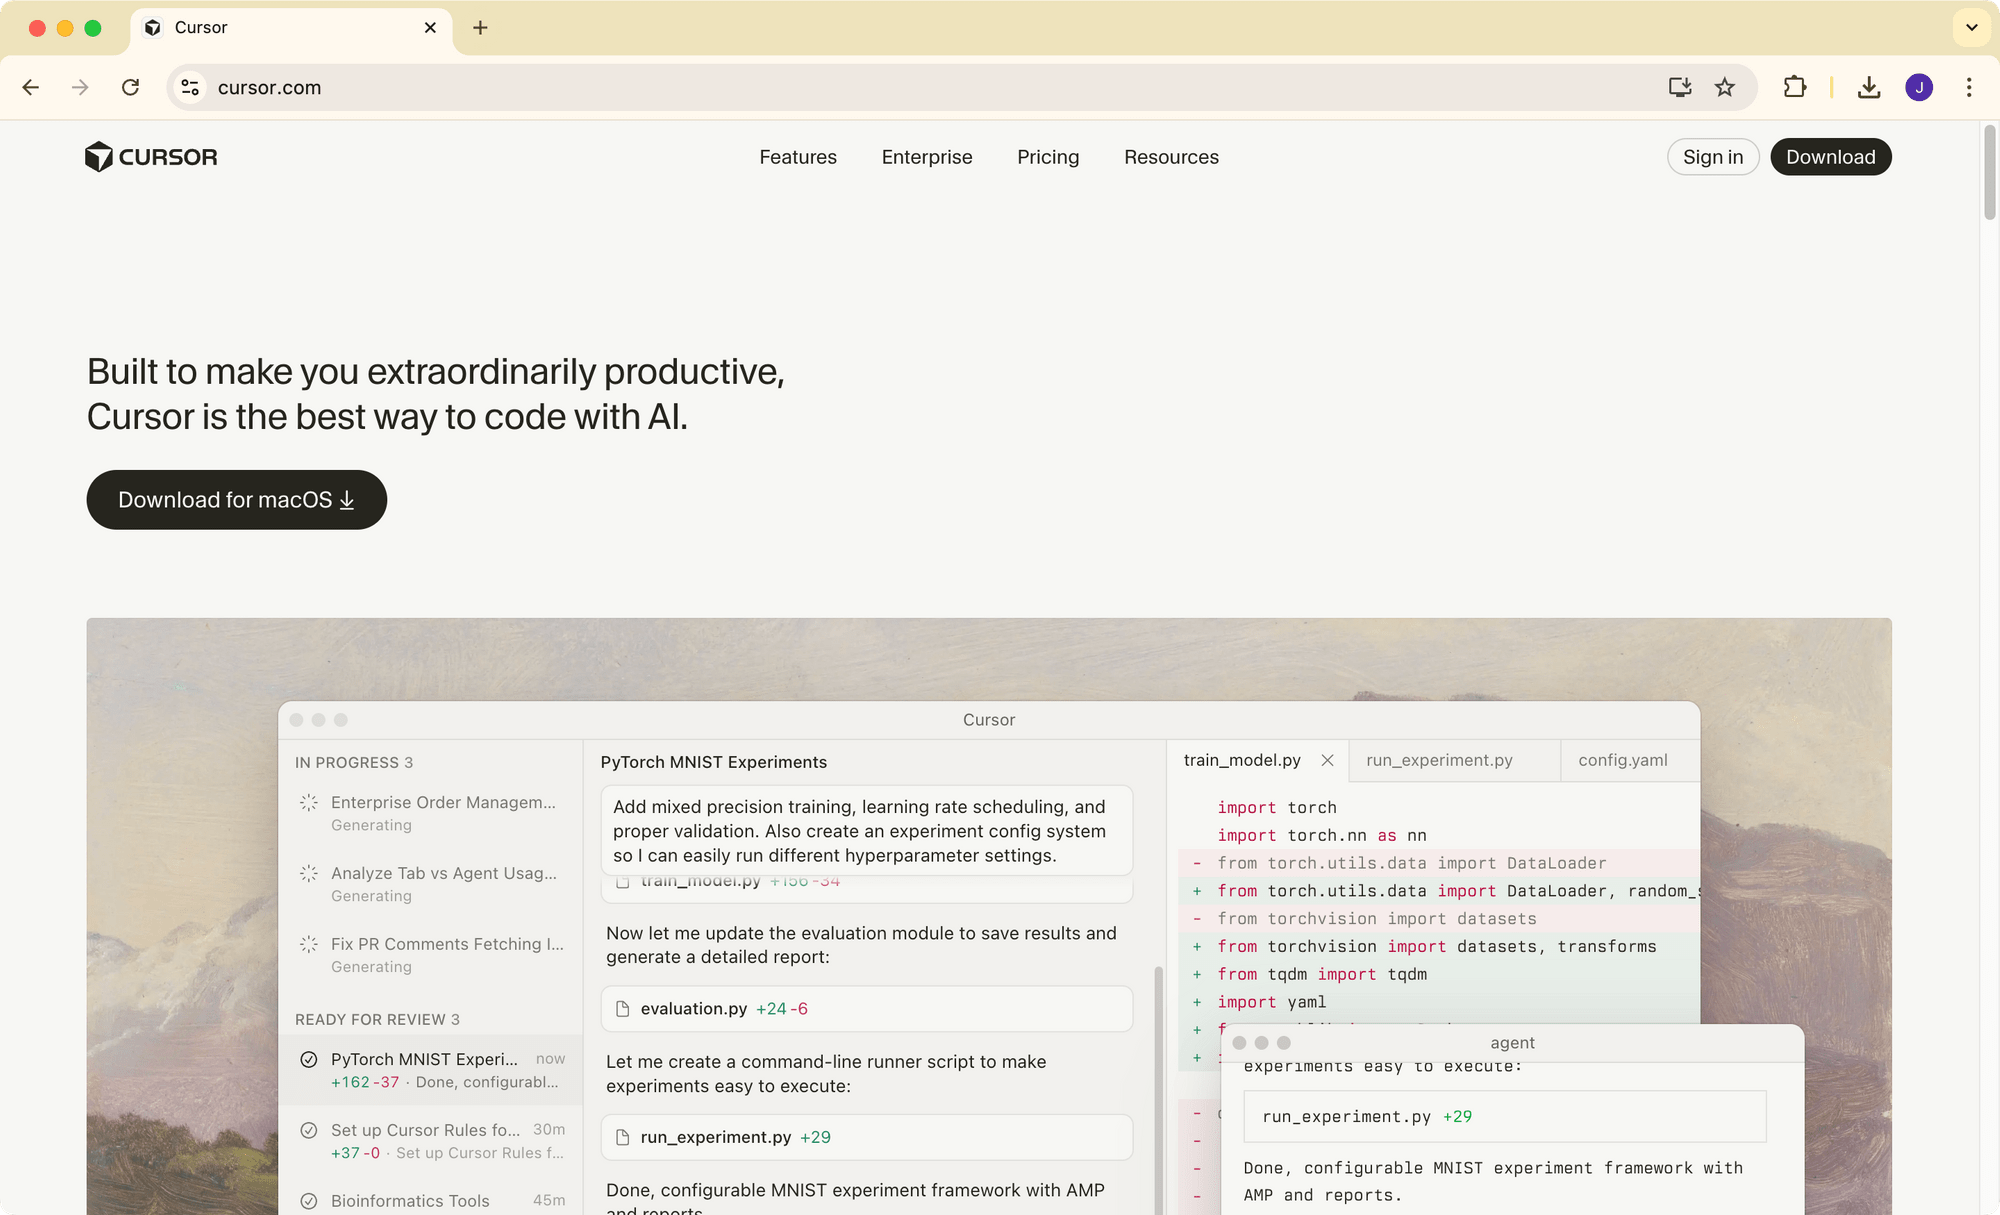Click Download for macOS button
2000x1215 pixels.
[x=236, y=500]
